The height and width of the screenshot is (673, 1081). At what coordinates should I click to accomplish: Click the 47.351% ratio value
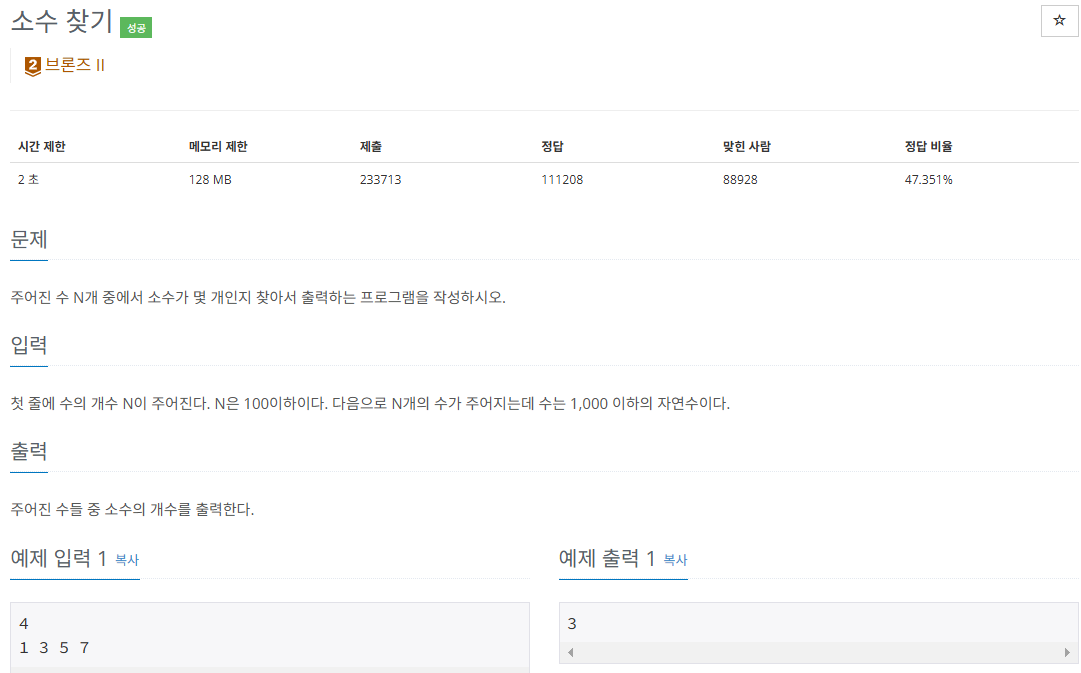(x=929, y=179)
